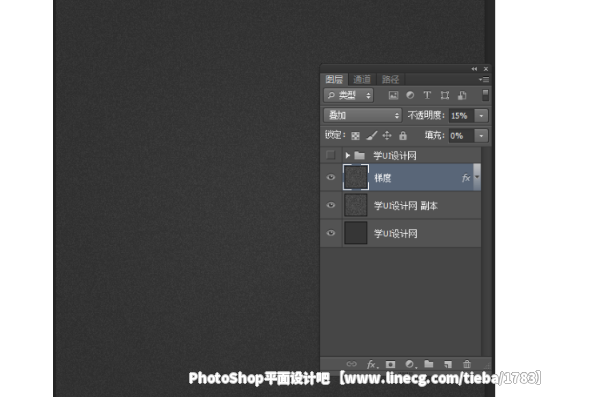The width and height of the screenshot is (597, 397).
Task: Select layer named 学UI设计网 副本
Action: (406, 206)
